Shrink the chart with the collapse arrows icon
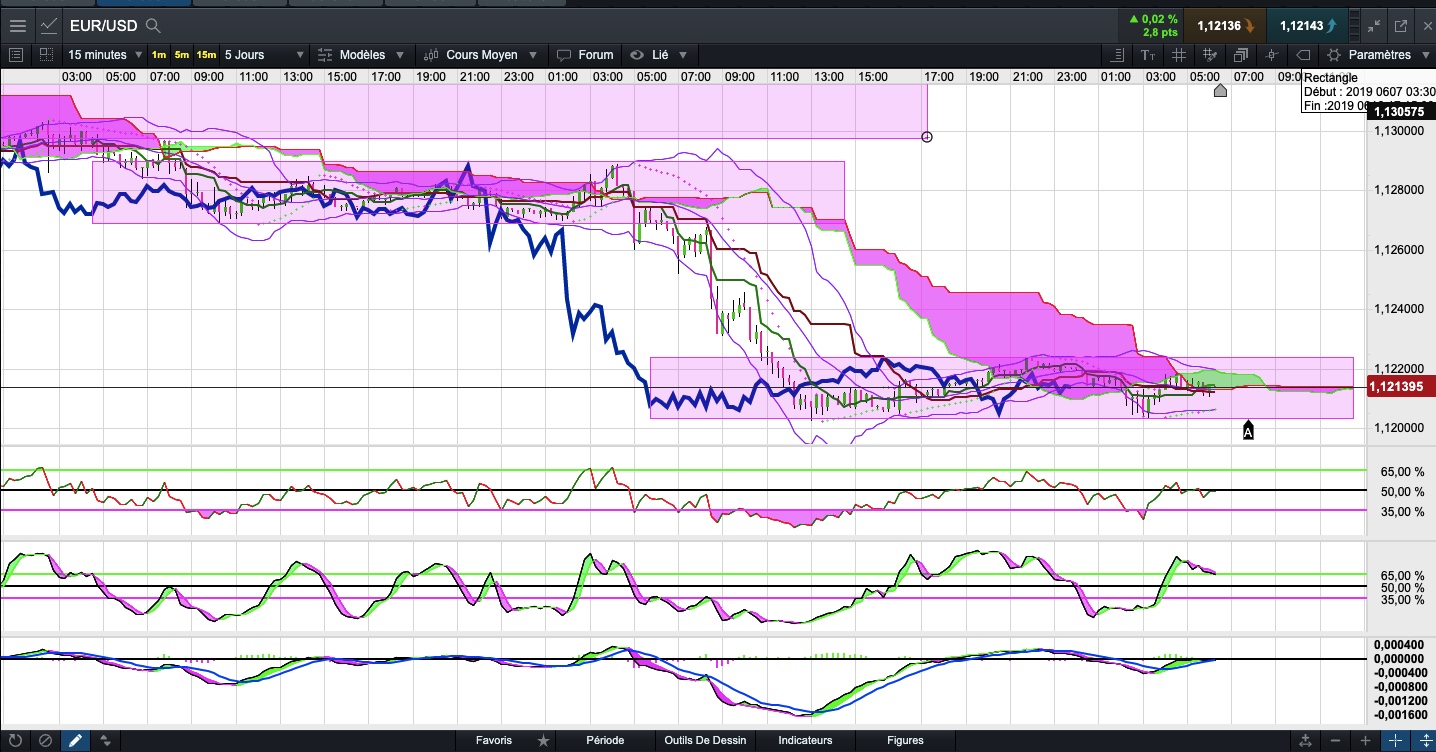The image size is (1436, 752). [1374, 26]
